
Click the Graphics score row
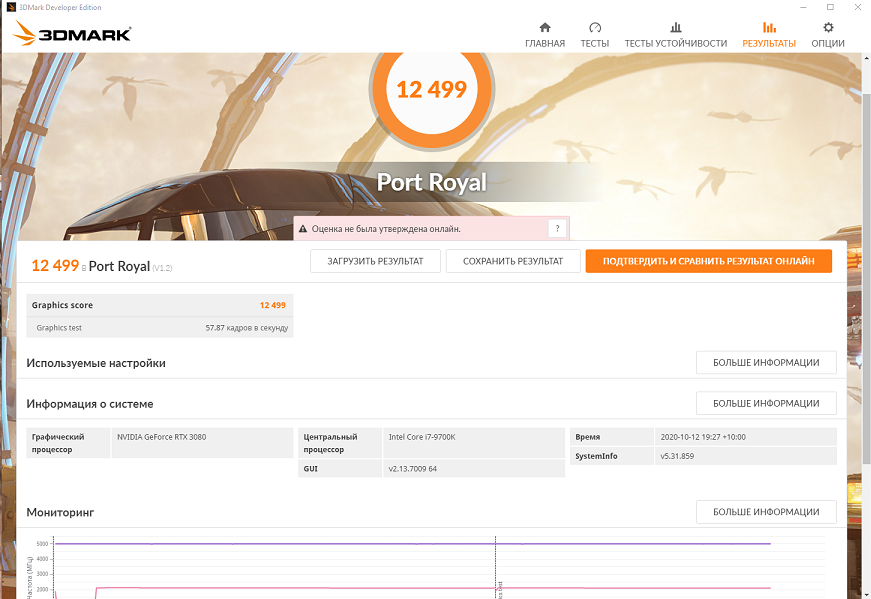pos(159,305)
